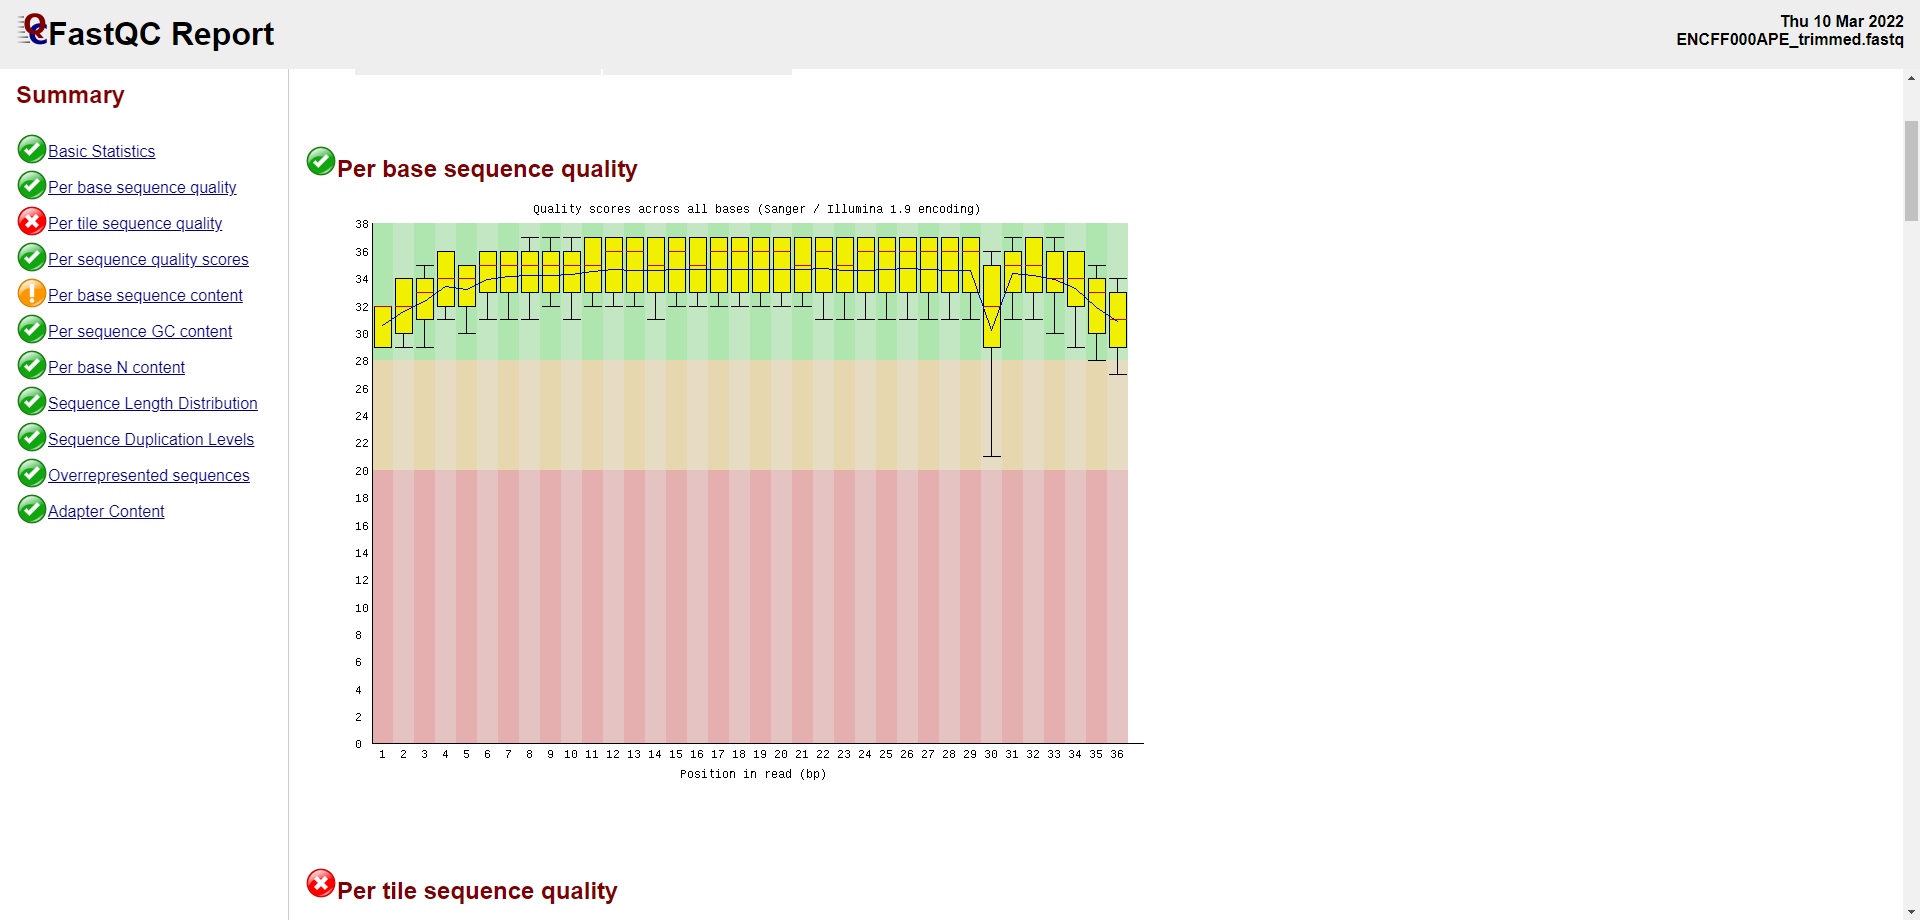Open Per sequence GC content link
The image size is (1920, 920).
pyautogui.click(x=140, y=332)
